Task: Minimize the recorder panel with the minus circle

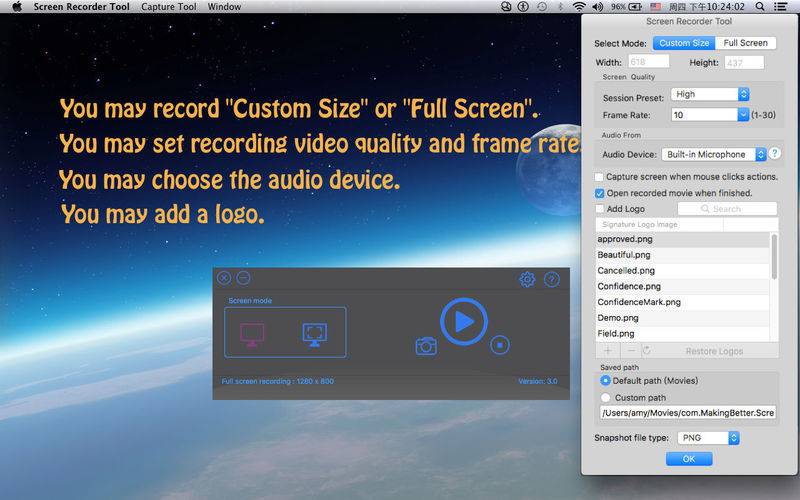Action: click(243, 278)
